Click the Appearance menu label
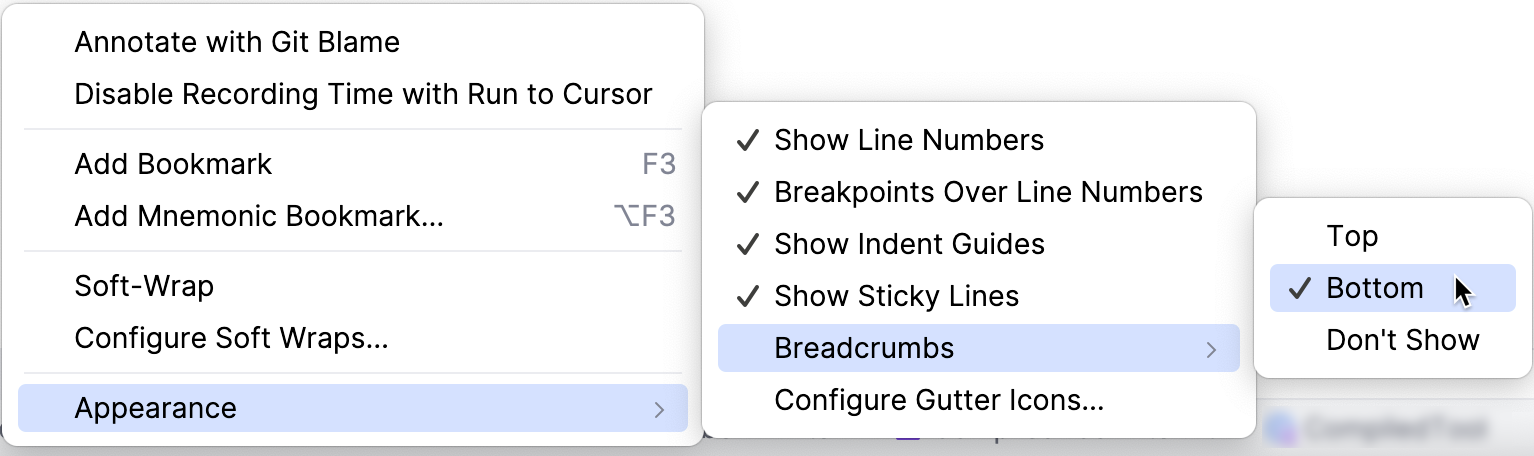Viewport: 1534px width, 456px height. click(x=155, y=408)
